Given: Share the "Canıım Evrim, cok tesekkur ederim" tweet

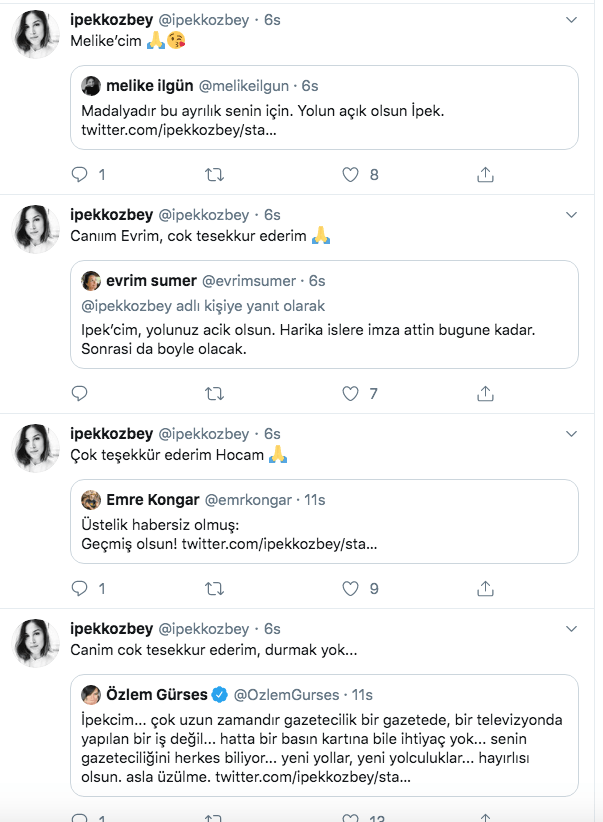Looking at the screenshot, I should (486, 393).
